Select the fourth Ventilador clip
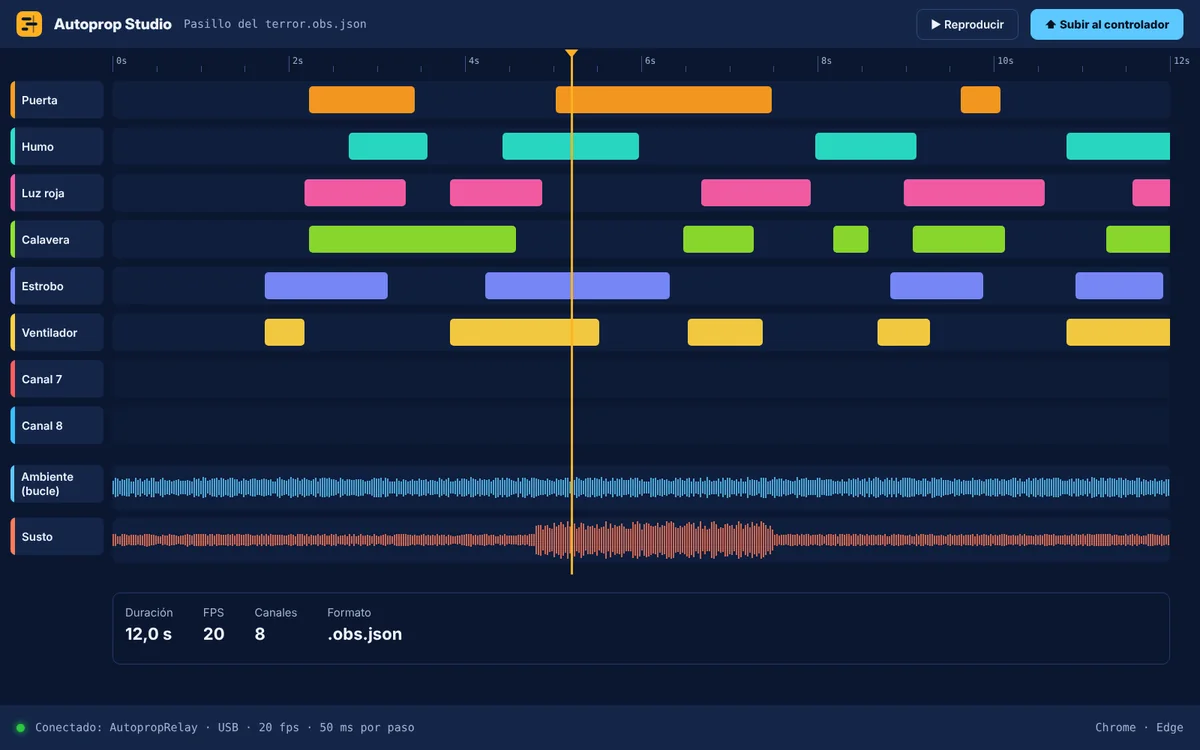Viewport: 1200px width, 750px height. pyautogui.click(x=904, y=332)
